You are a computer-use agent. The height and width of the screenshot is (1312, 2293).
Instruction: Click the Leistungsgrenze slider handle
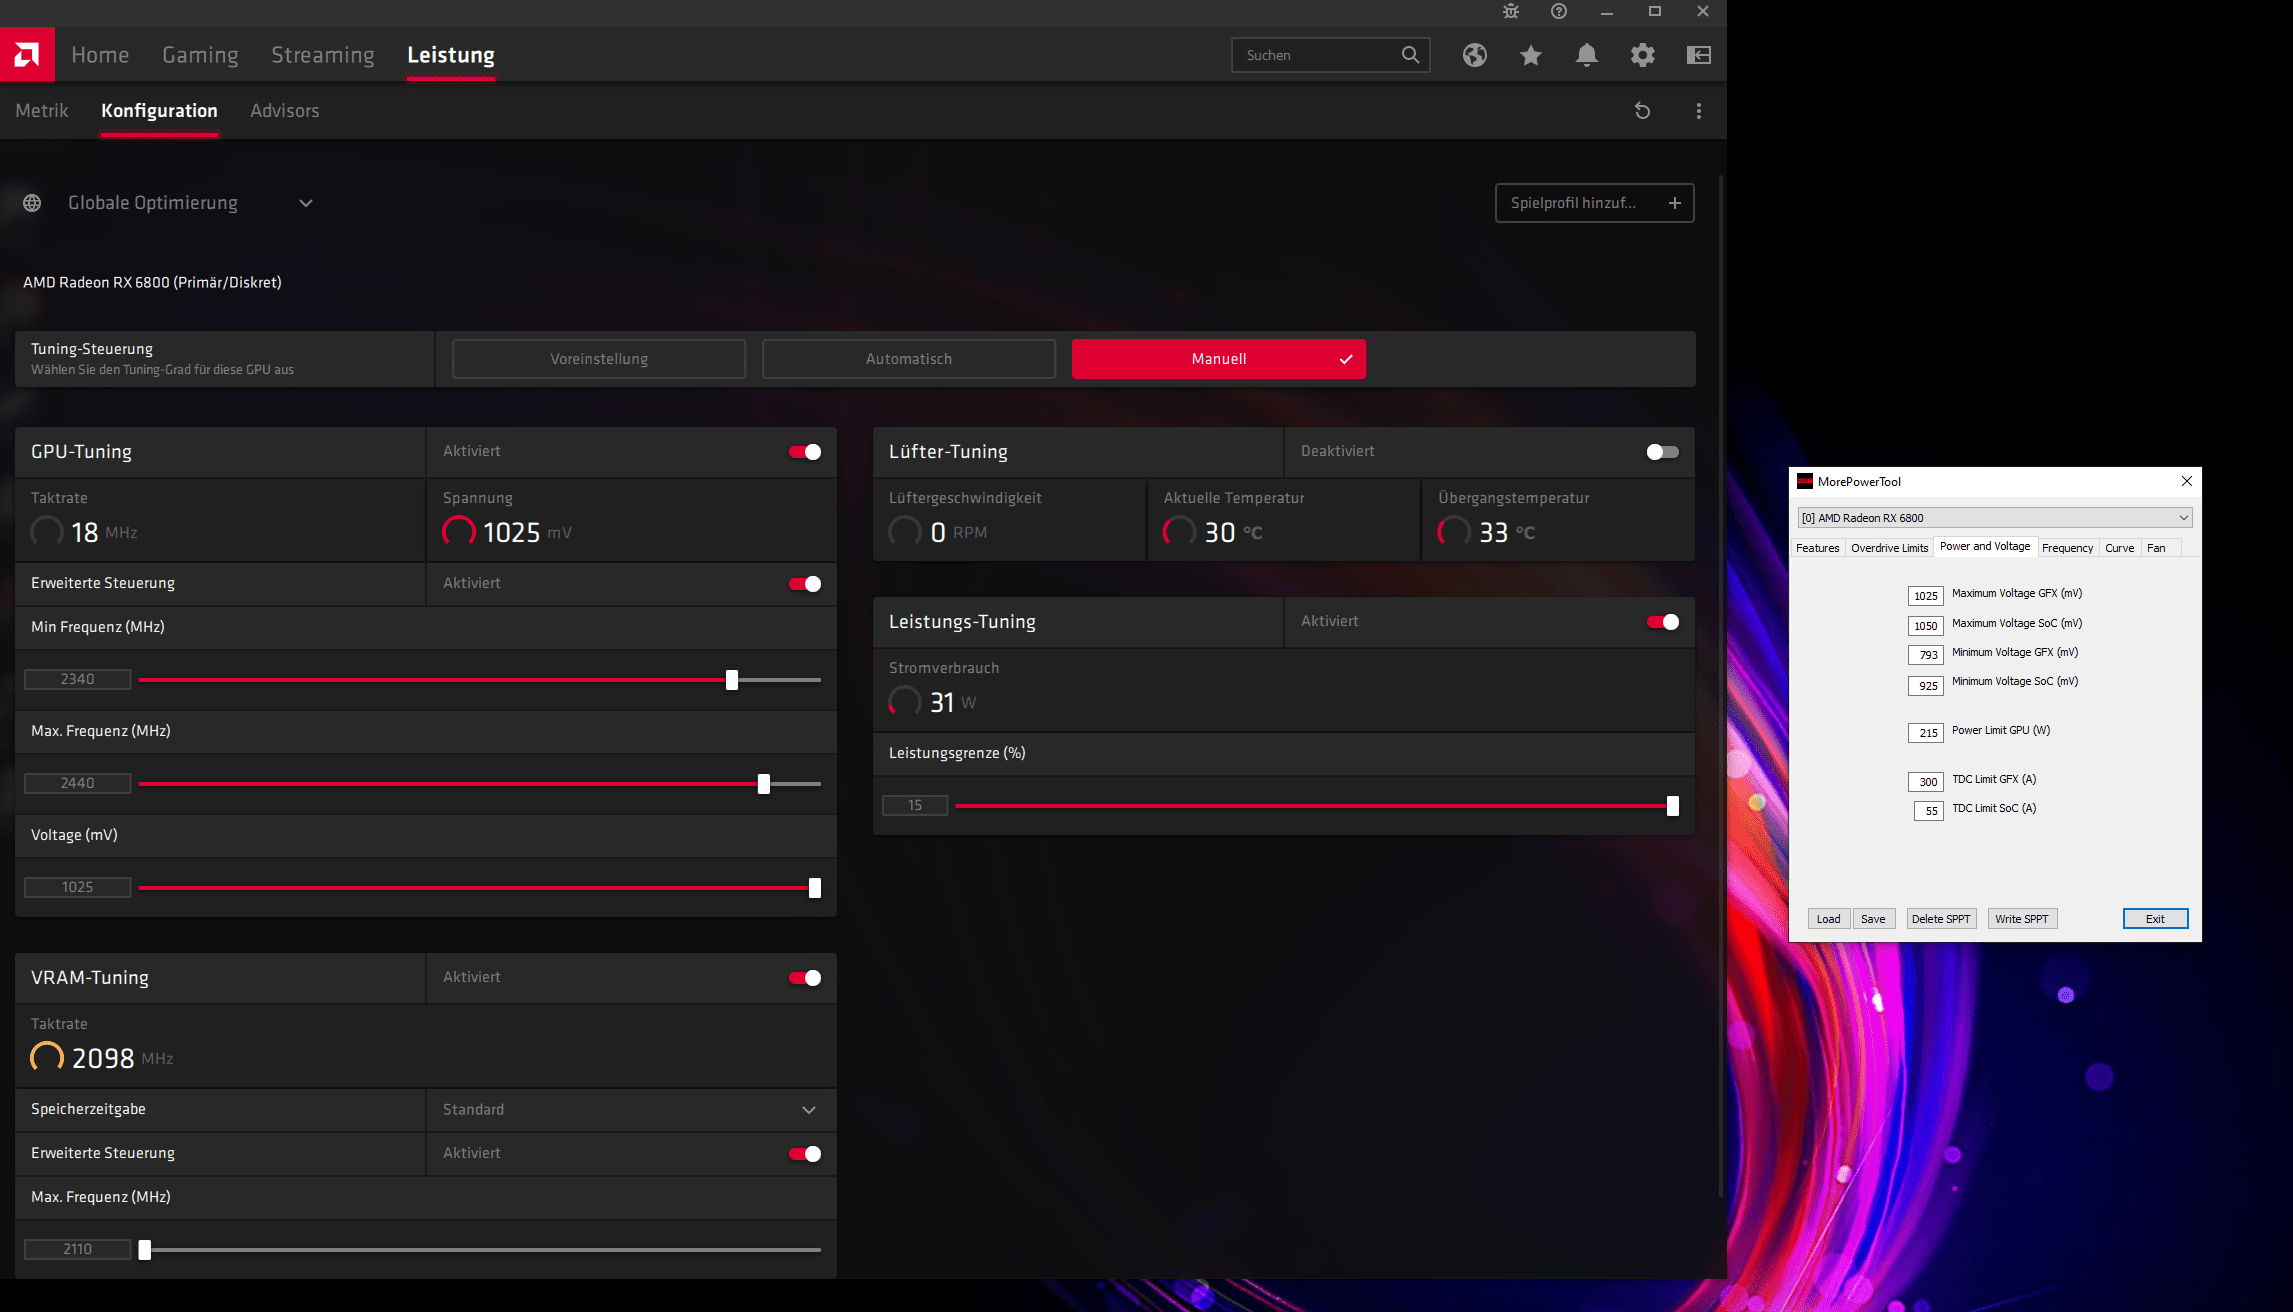[1672, 806]
